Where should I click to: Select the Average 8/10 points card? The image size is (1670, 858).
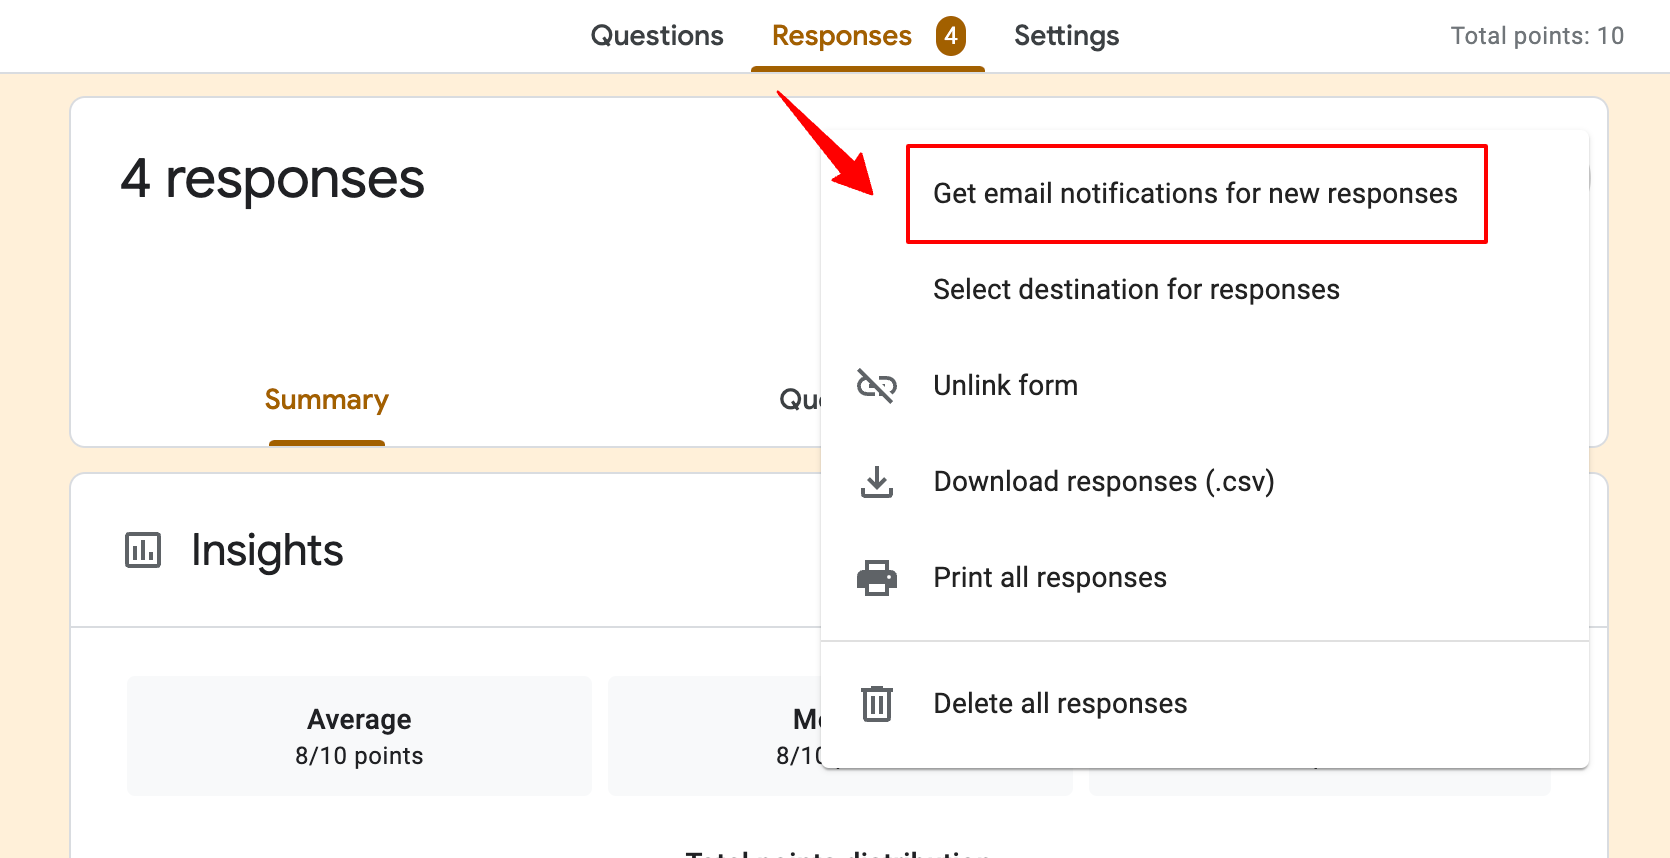359,736
